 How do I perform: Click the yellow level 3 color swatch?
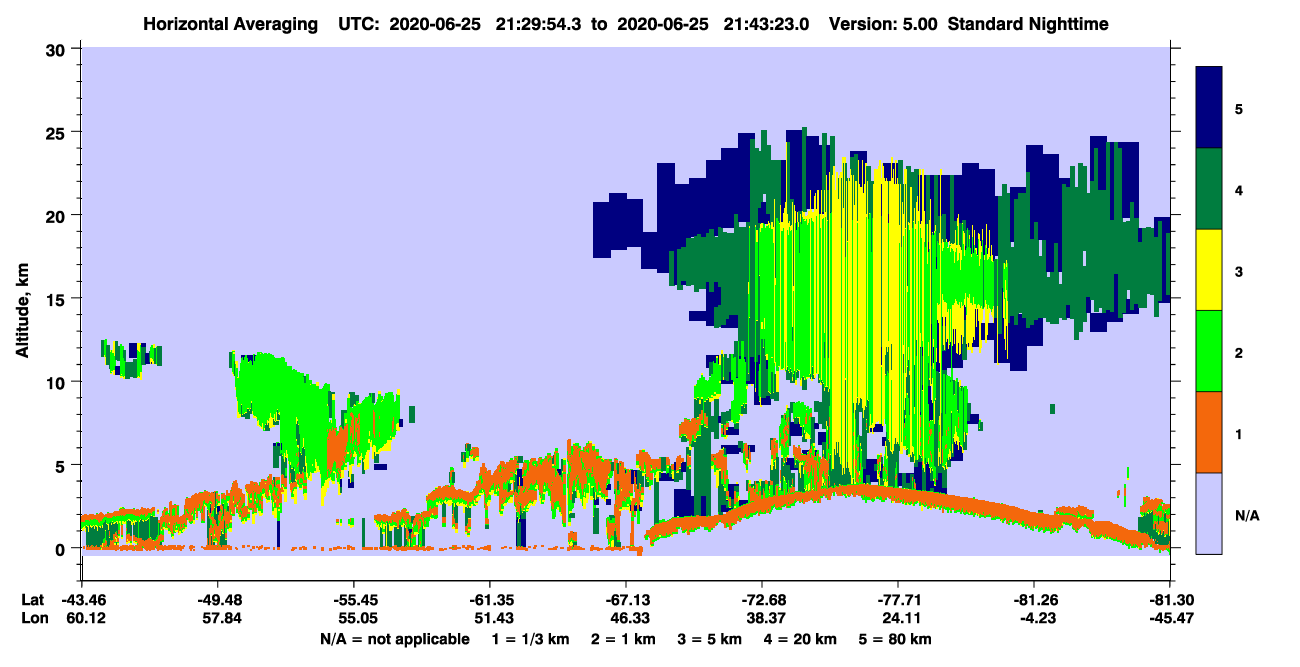1209,270
